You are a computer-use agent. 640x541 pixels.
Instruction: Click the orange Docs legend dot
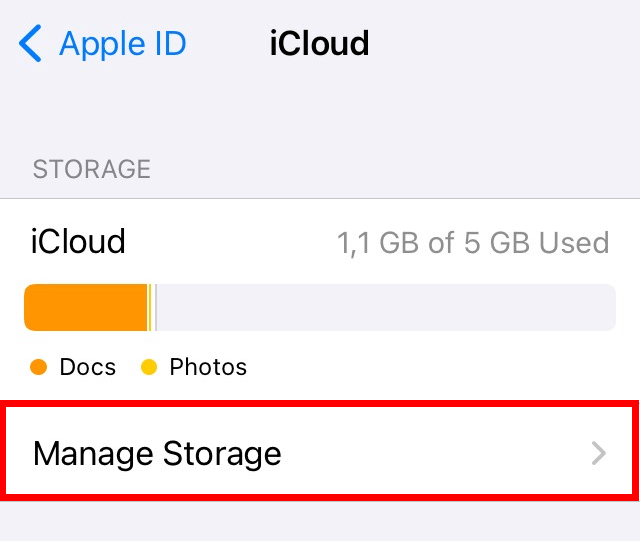click(x=39, y=367)
